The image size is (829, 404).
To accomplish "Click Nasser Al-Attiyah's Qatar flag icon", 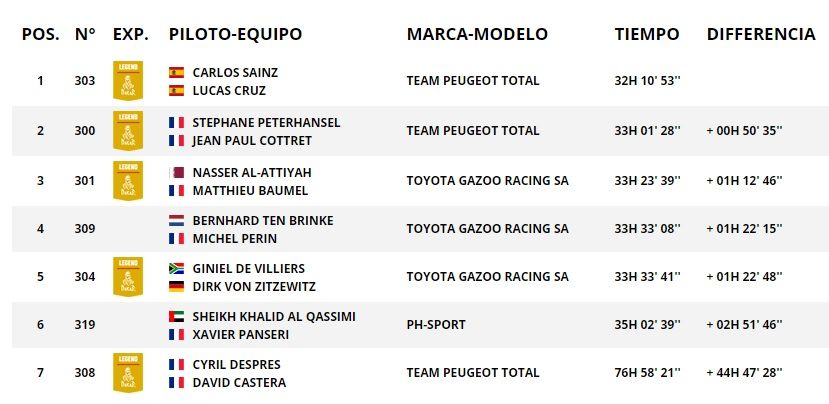I will click(x=177, y=172).
